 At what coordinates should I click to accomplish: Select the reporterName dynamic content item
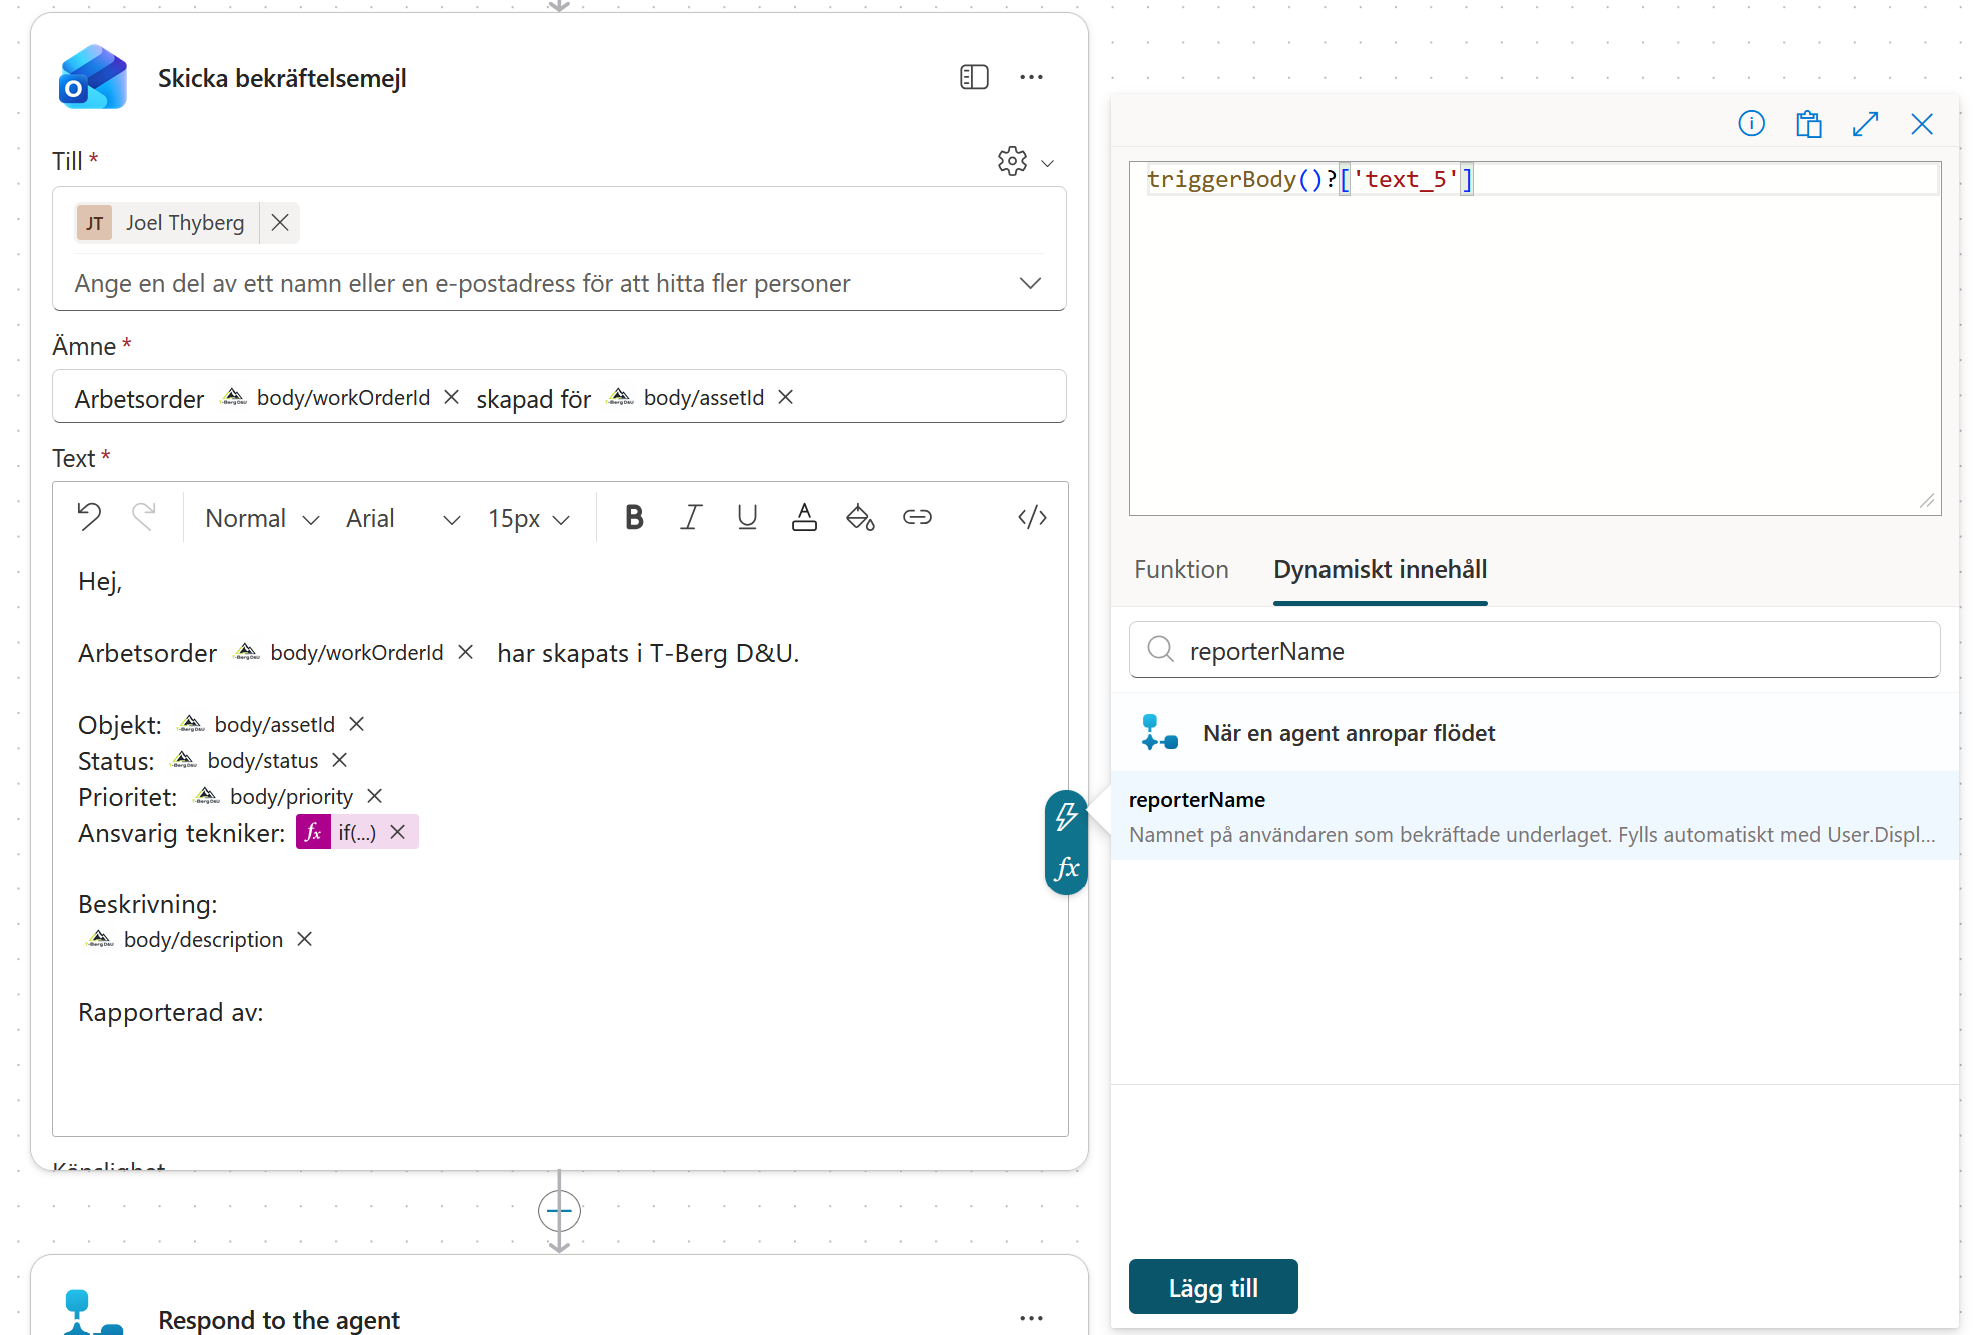click(x=1535, y=816)
